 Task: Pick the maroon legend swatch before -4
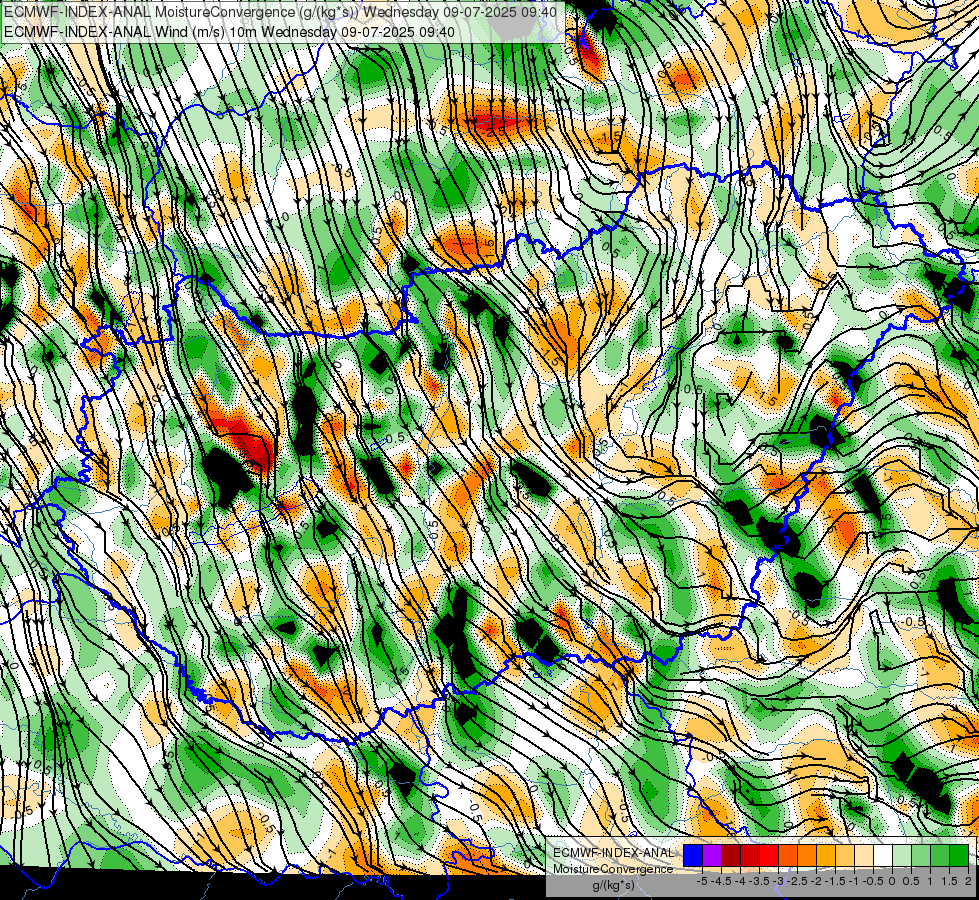[731, 855]
